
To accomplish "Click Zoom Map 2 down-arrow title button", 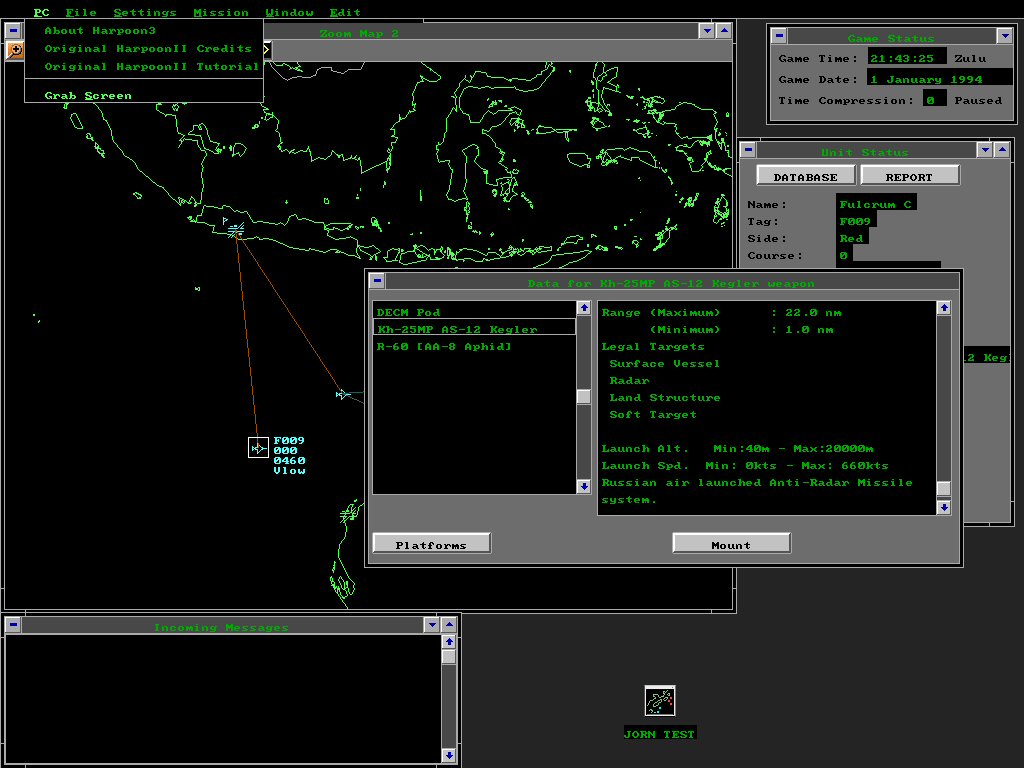I will [707, 31].
